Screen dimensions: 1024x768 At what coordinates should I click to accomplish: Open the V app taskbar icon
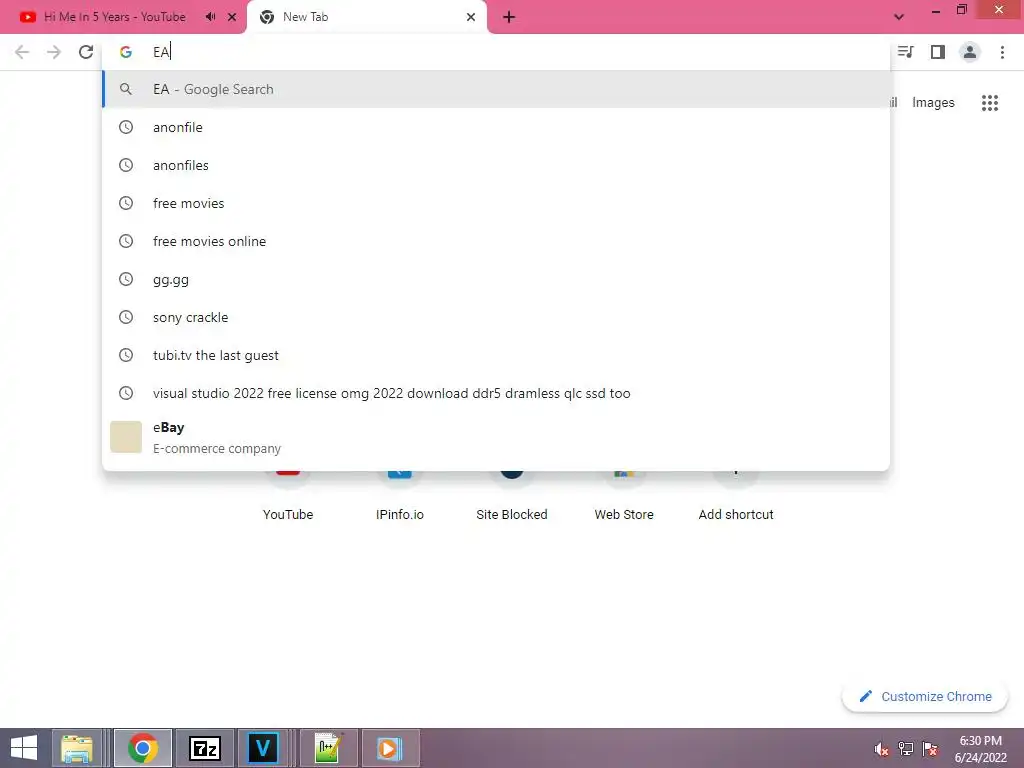point(263,748)
